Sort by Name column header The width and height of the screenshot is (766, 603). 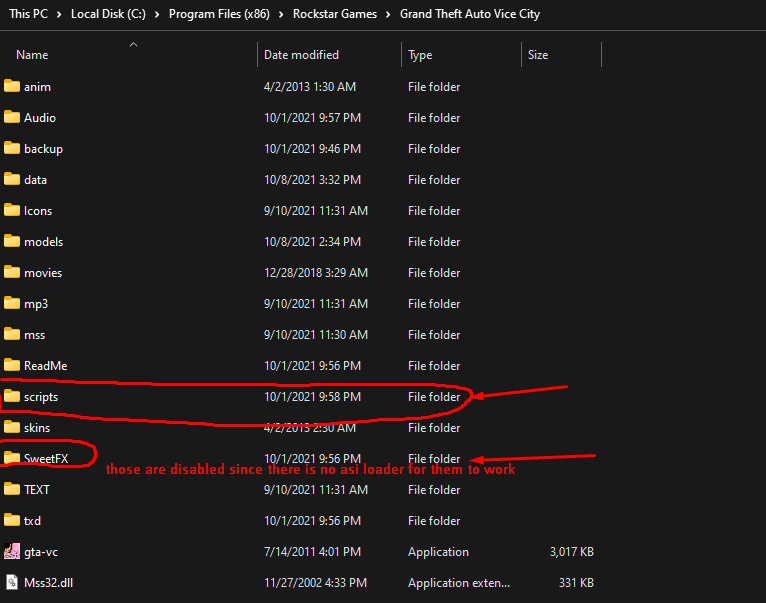click(32, 55)
